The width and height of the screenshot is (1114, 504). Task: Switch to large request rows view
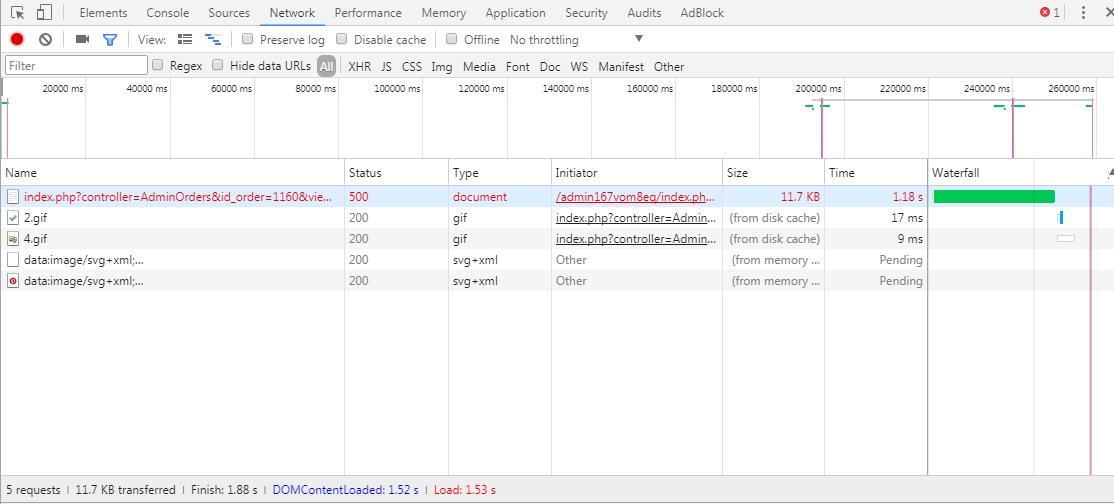[185, 39]
